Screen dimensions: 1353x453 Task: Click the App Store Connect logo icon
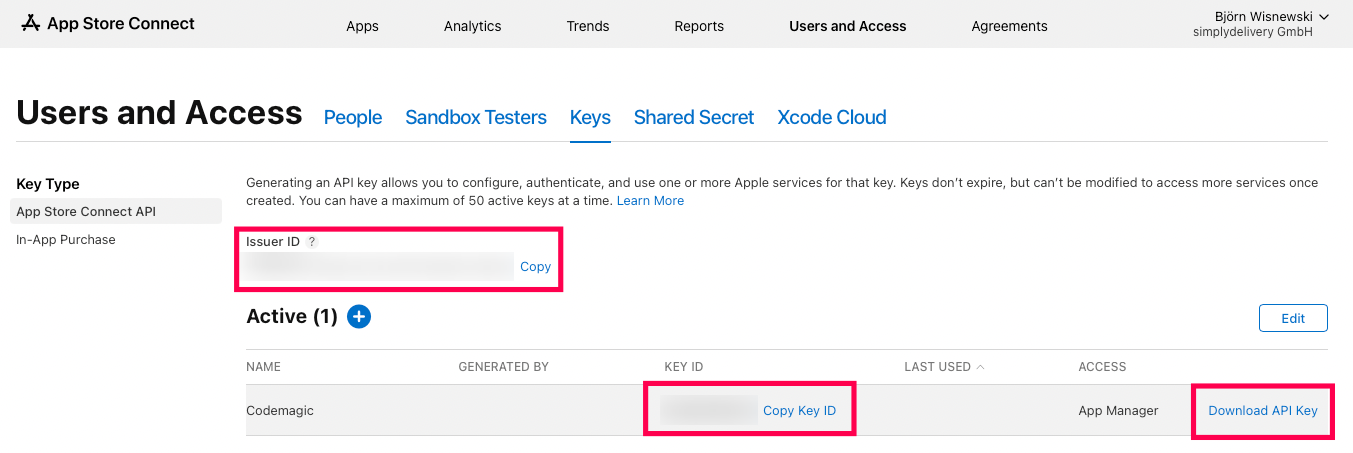(x=31, y=23)
